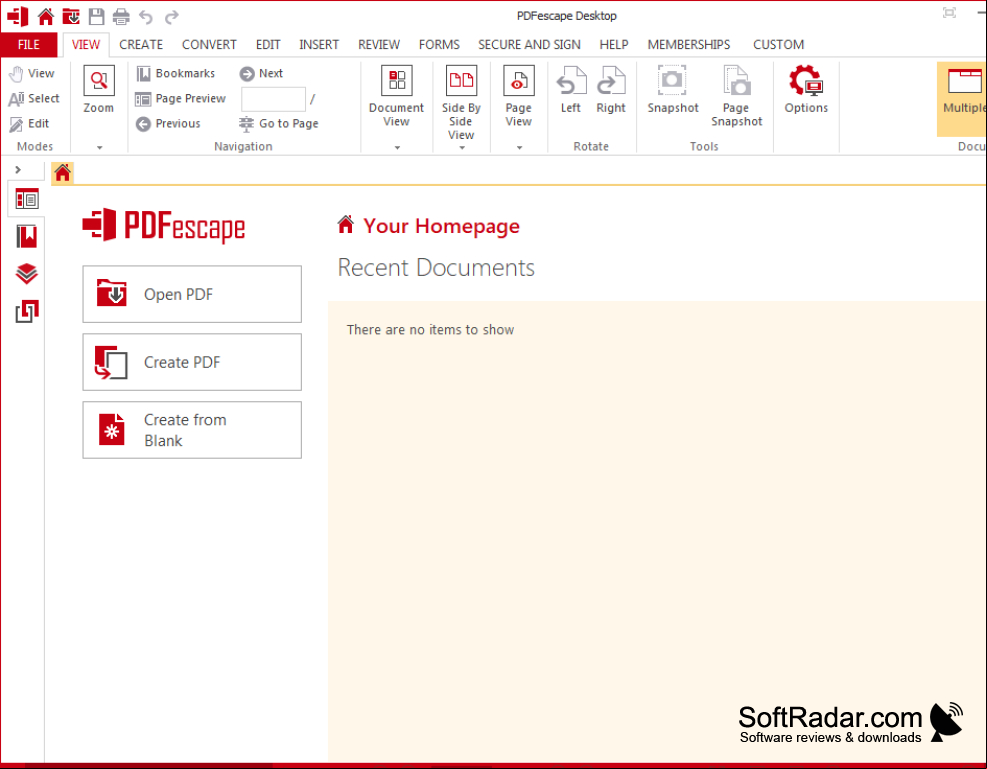Switch to Edit mode
Viewport: 987px width, 769px height.
29,124
